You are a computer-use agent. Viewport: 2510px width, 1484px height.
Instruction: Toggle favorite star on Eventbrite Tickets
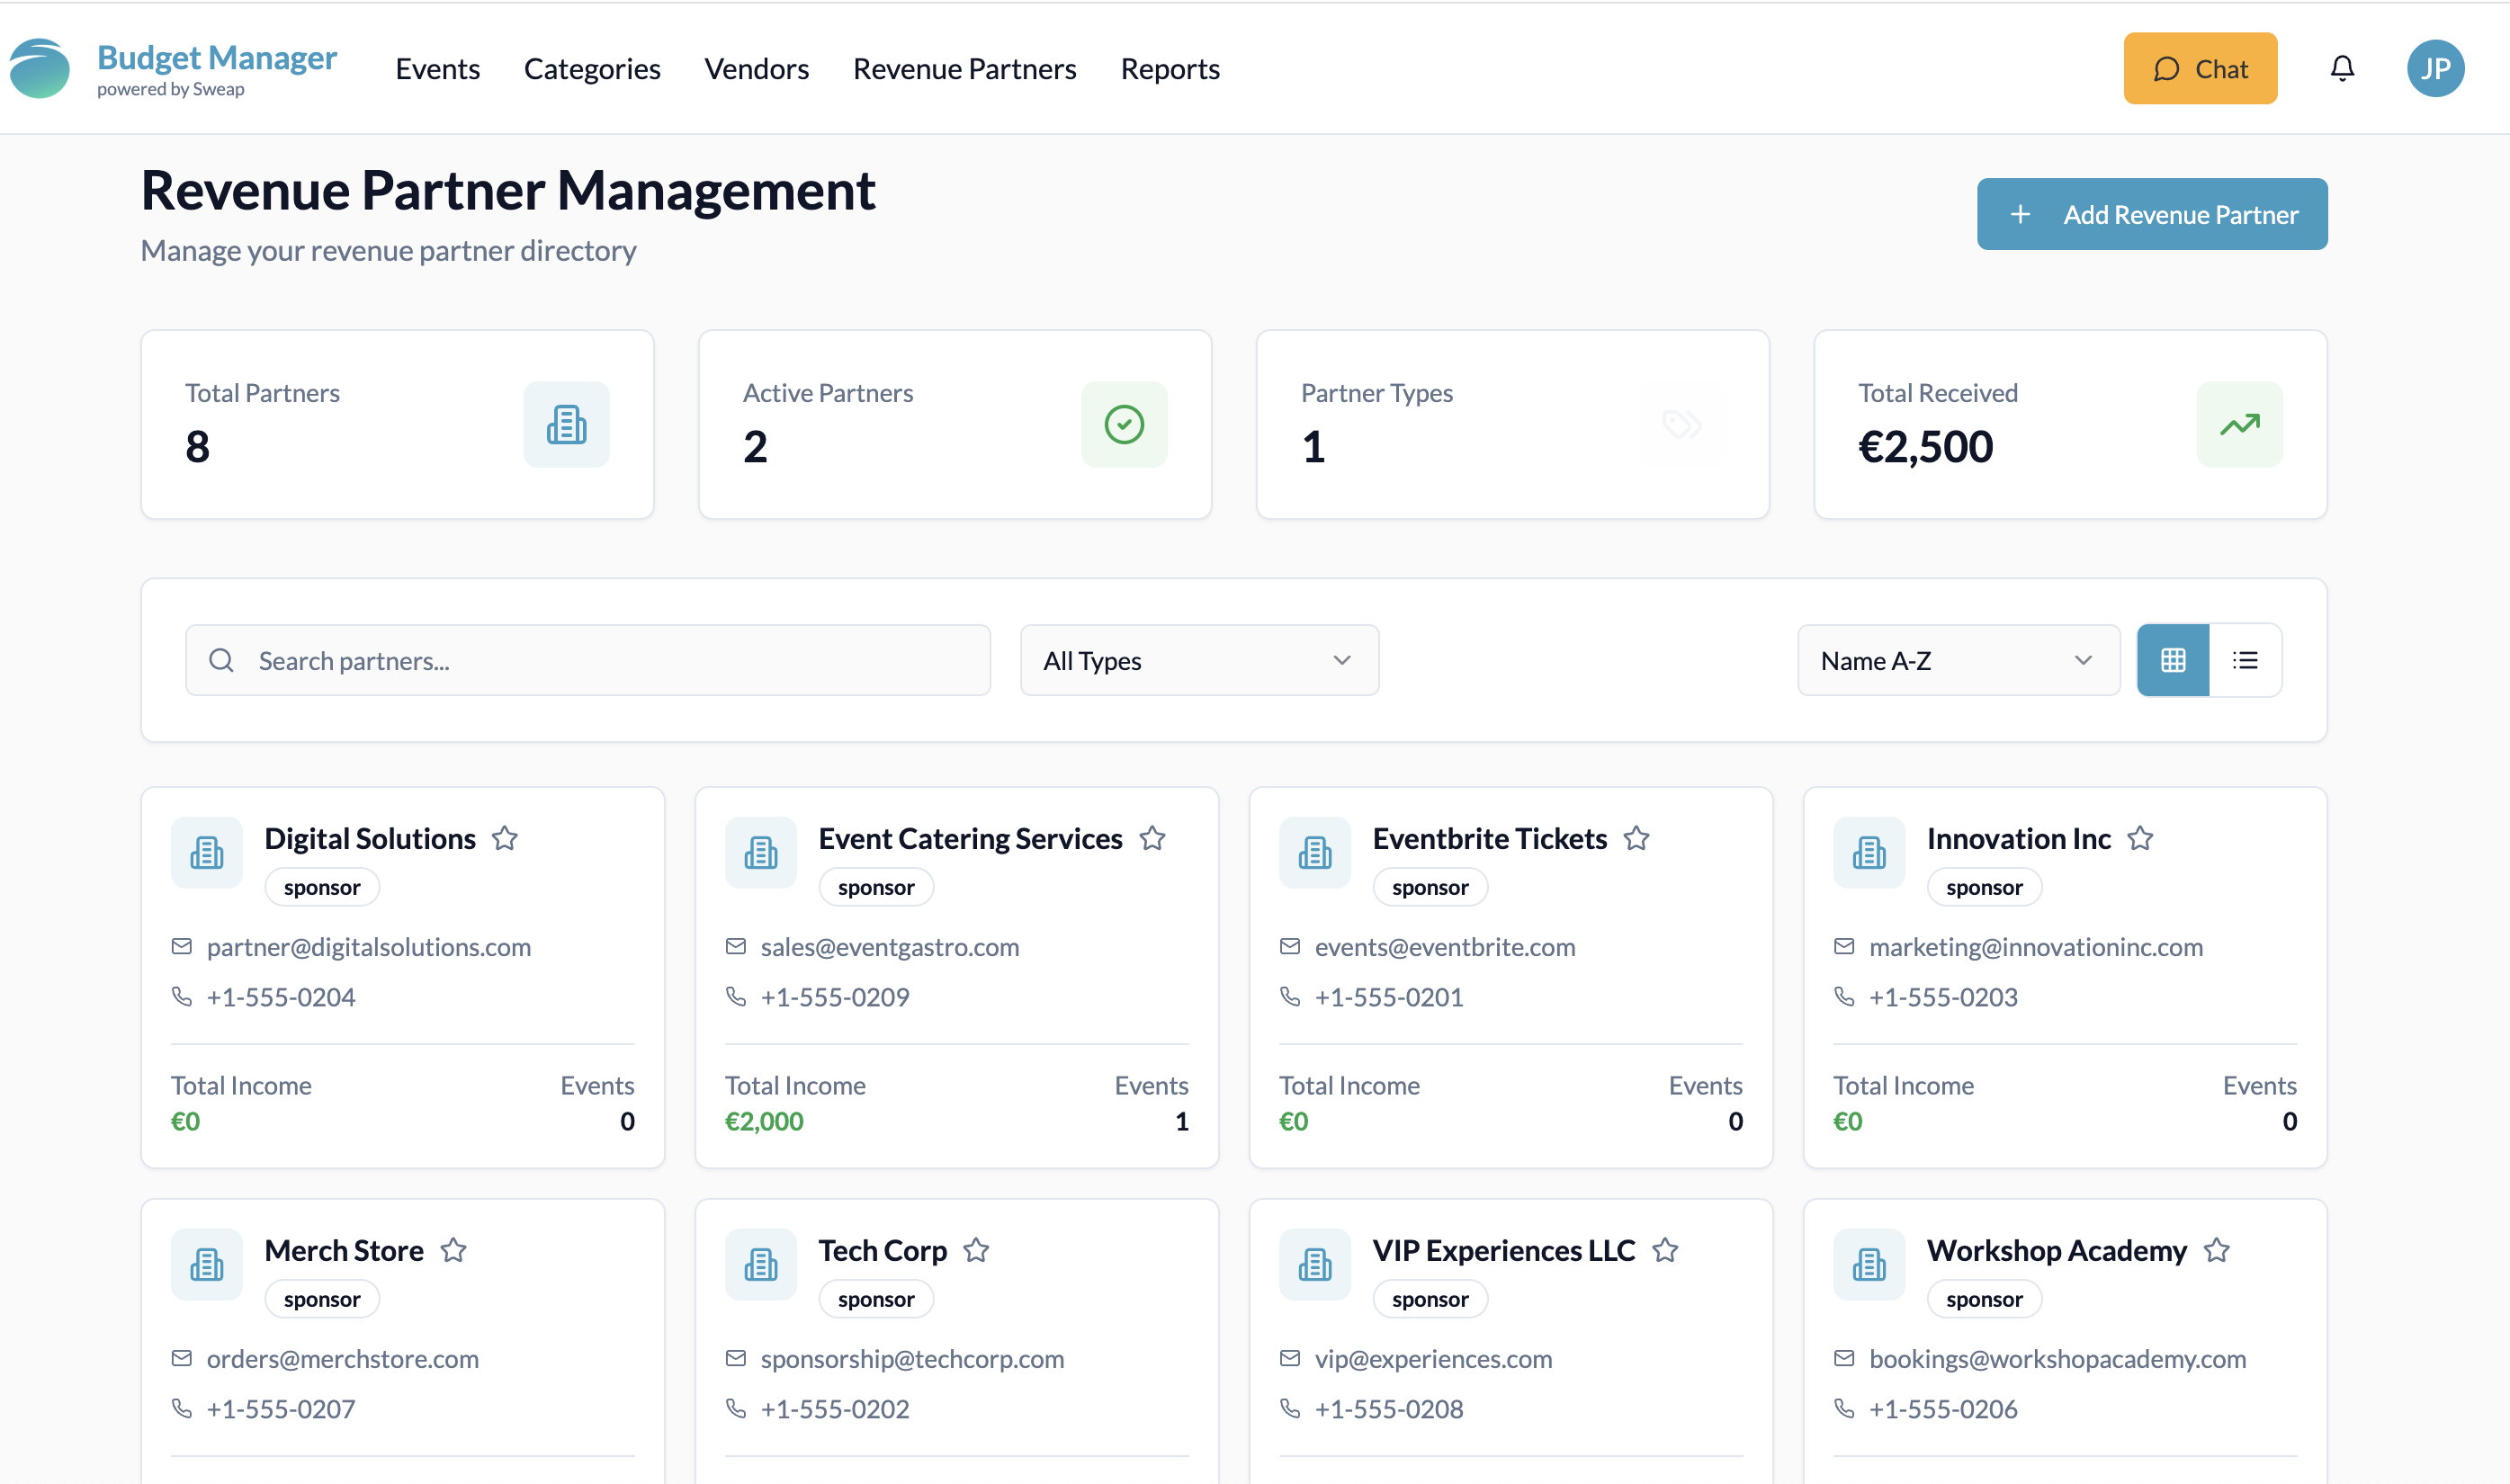click(x=1636, y=838)
